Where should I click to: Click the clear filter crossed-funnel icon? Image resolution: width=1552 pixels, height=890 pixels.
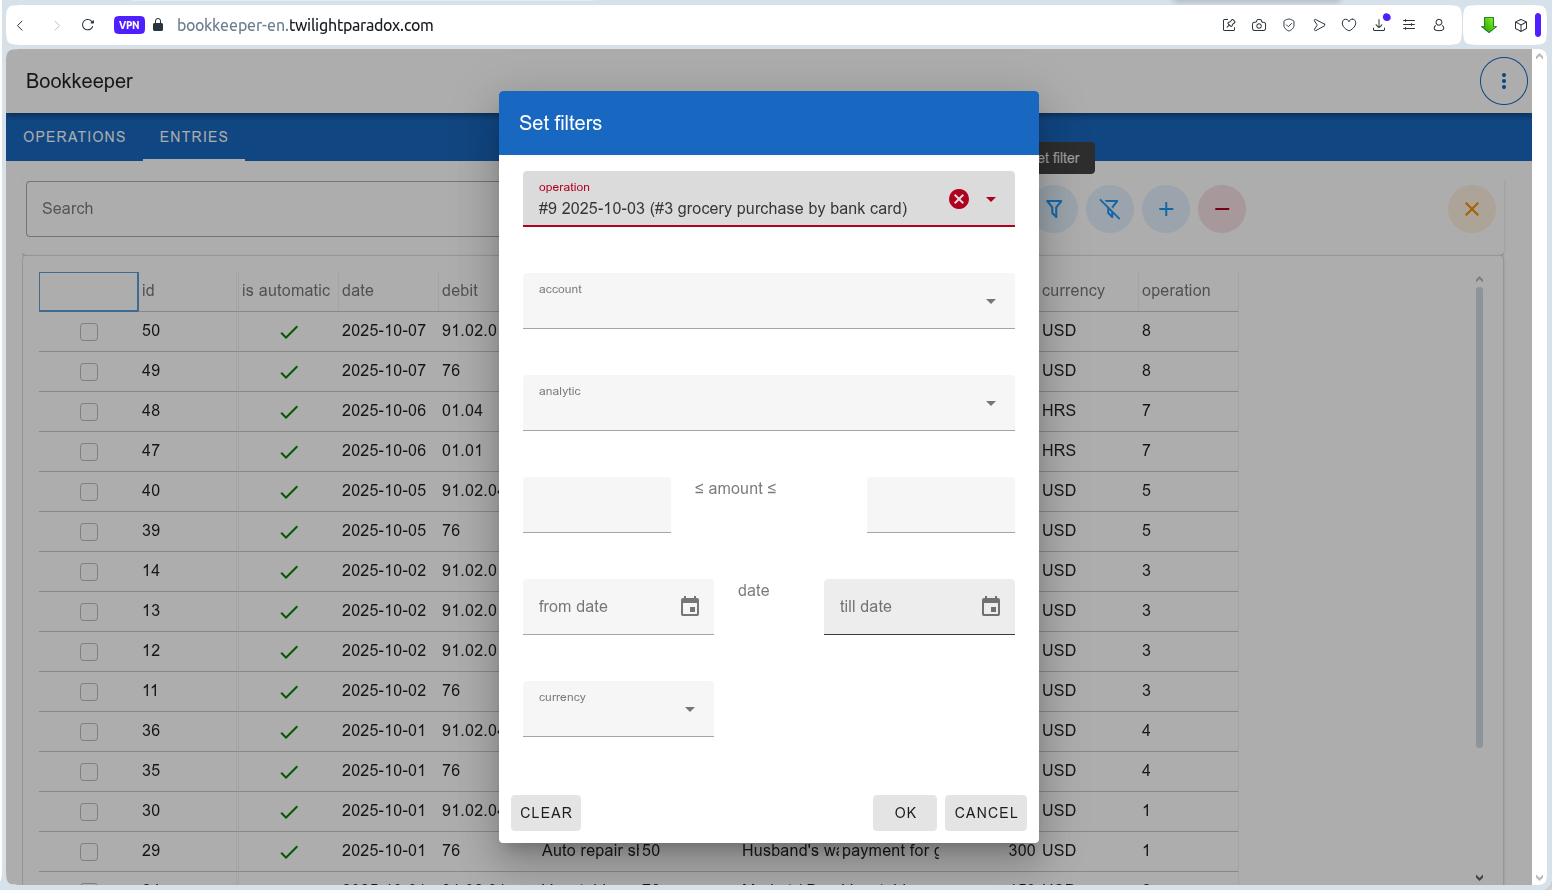tap(1110, 209)
